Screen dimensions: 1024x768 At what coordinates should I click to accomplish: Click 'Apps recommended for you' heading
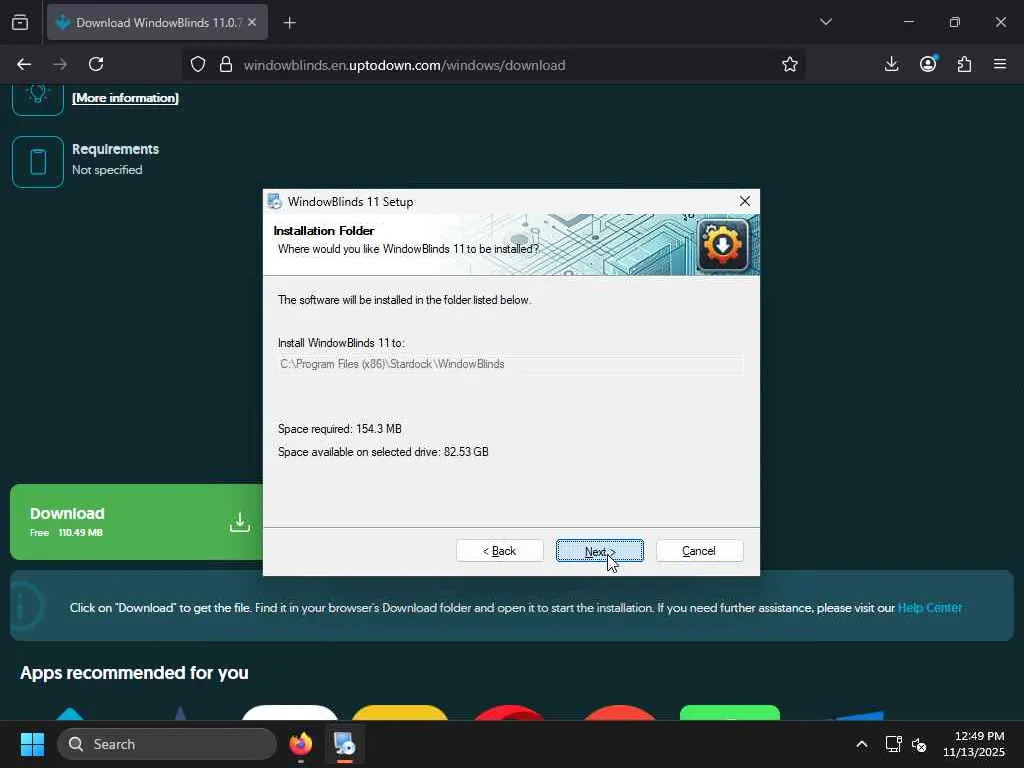point(135,673)
